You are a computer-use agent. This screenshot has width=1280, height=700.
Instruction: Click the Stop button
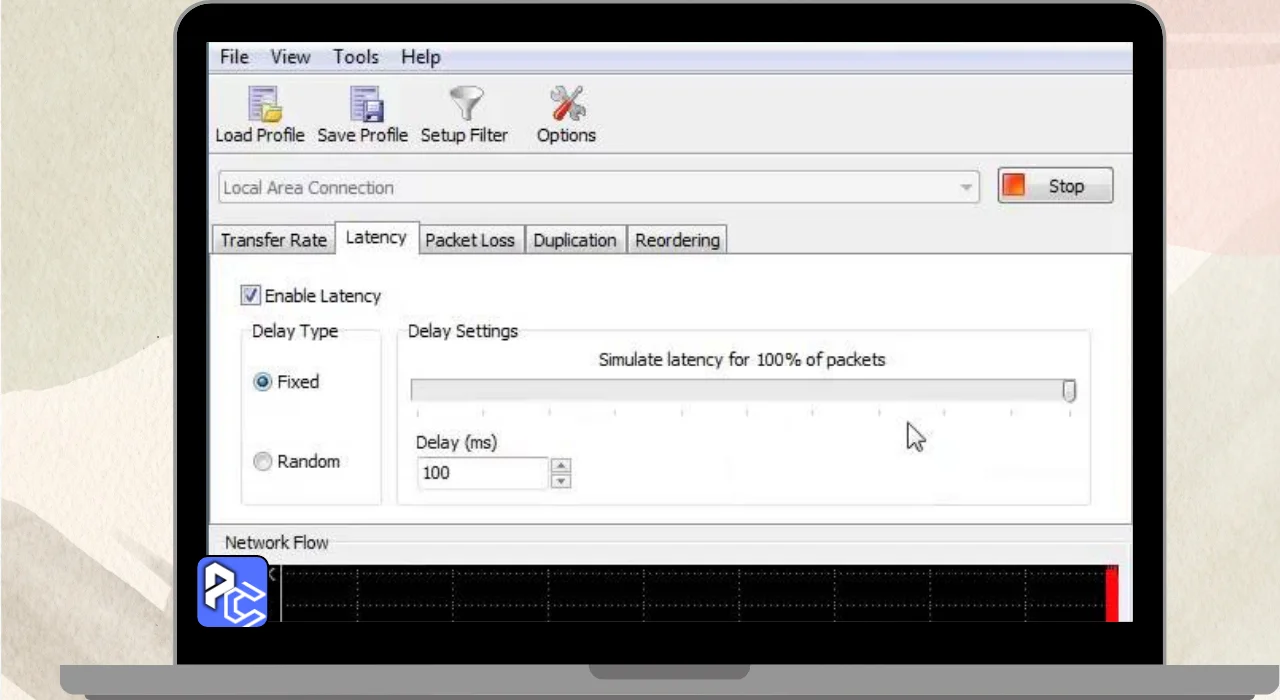tap(1055, 186)
